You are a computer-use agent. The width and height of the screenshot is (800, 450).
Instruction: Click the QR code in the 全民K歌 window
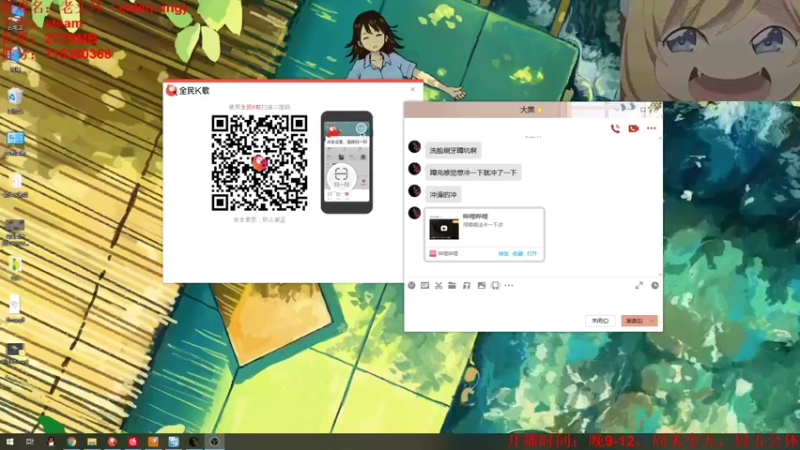click(259, 163)
